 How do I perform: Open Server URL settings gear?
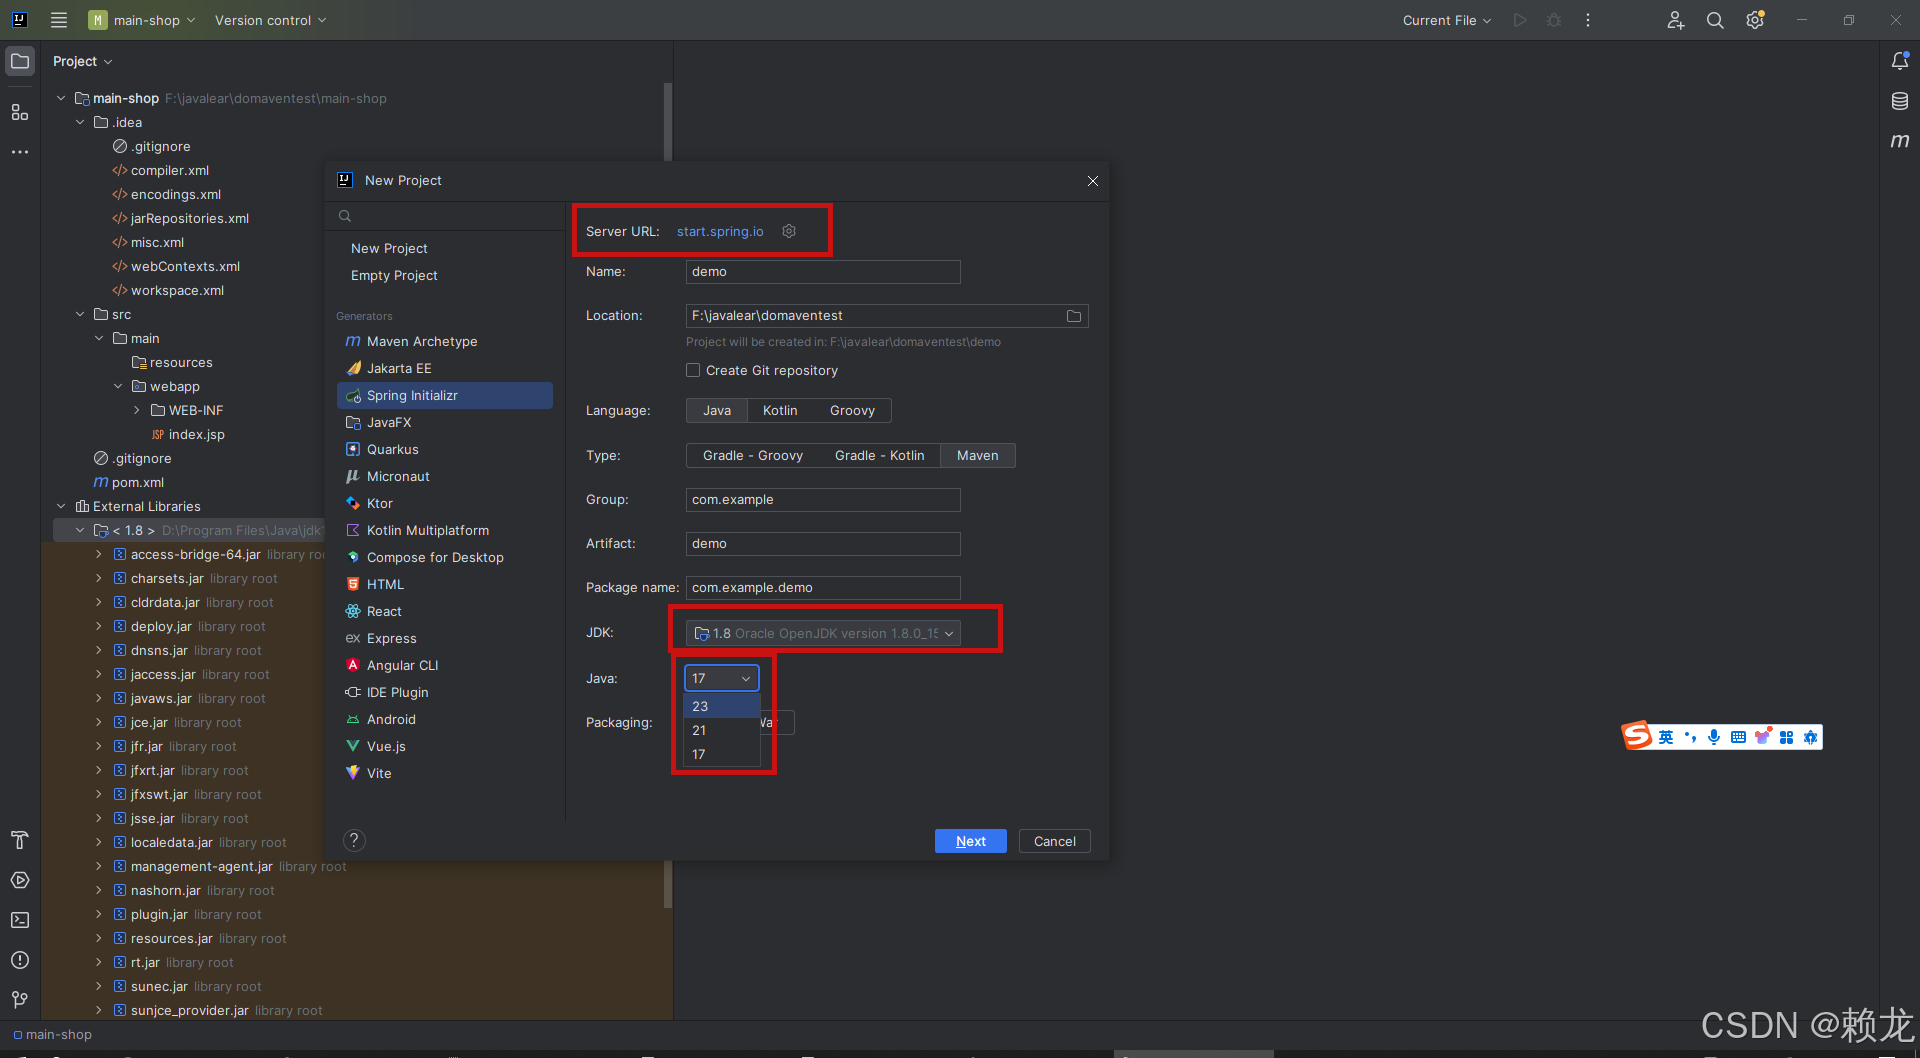coord(789,231)
